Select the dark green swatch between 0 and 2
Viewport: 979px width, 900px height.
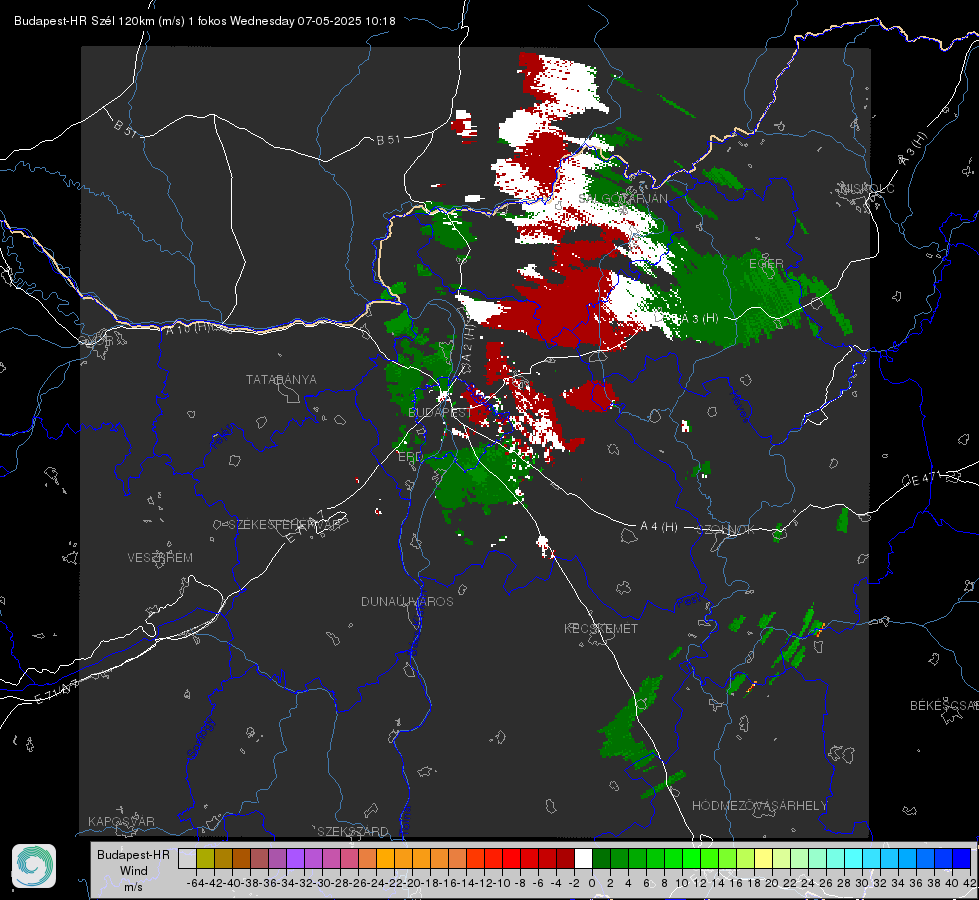pos(601,858)
